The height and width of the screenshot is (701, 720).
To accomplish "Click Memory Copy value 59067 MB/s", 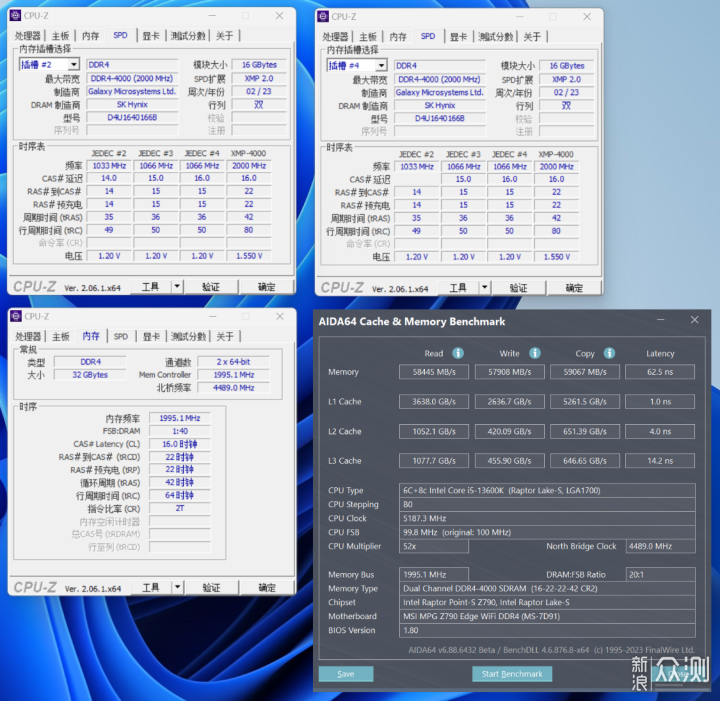I will [585, 372].
